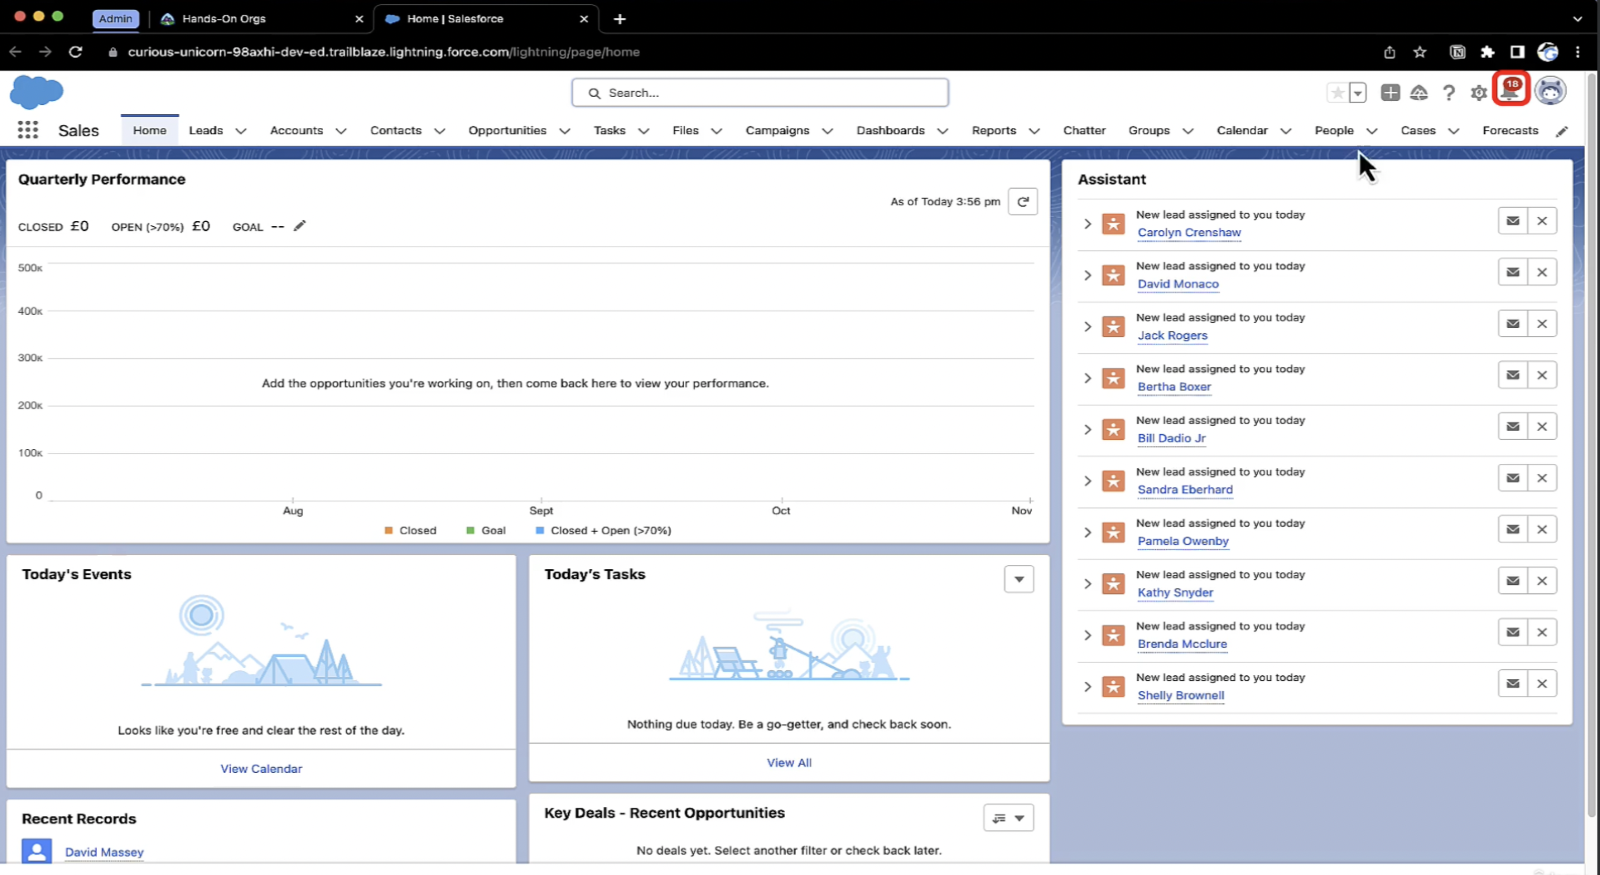Viewport: 1600px width, 875px height.
Task: Close the Hands-On Orgs browser tab
Action: [359, 19]
